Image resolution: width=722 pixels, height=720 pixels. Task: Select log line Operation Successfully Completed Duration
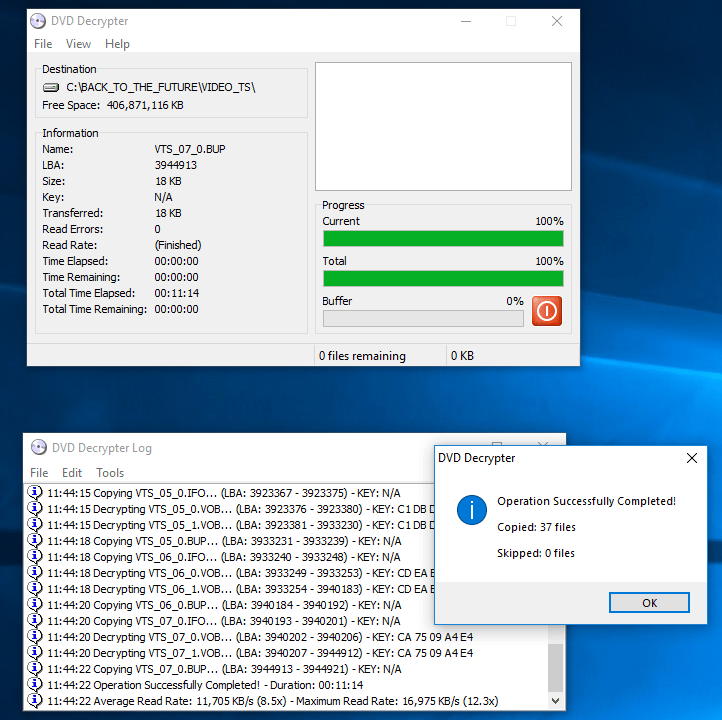click(x=205, y=685)
